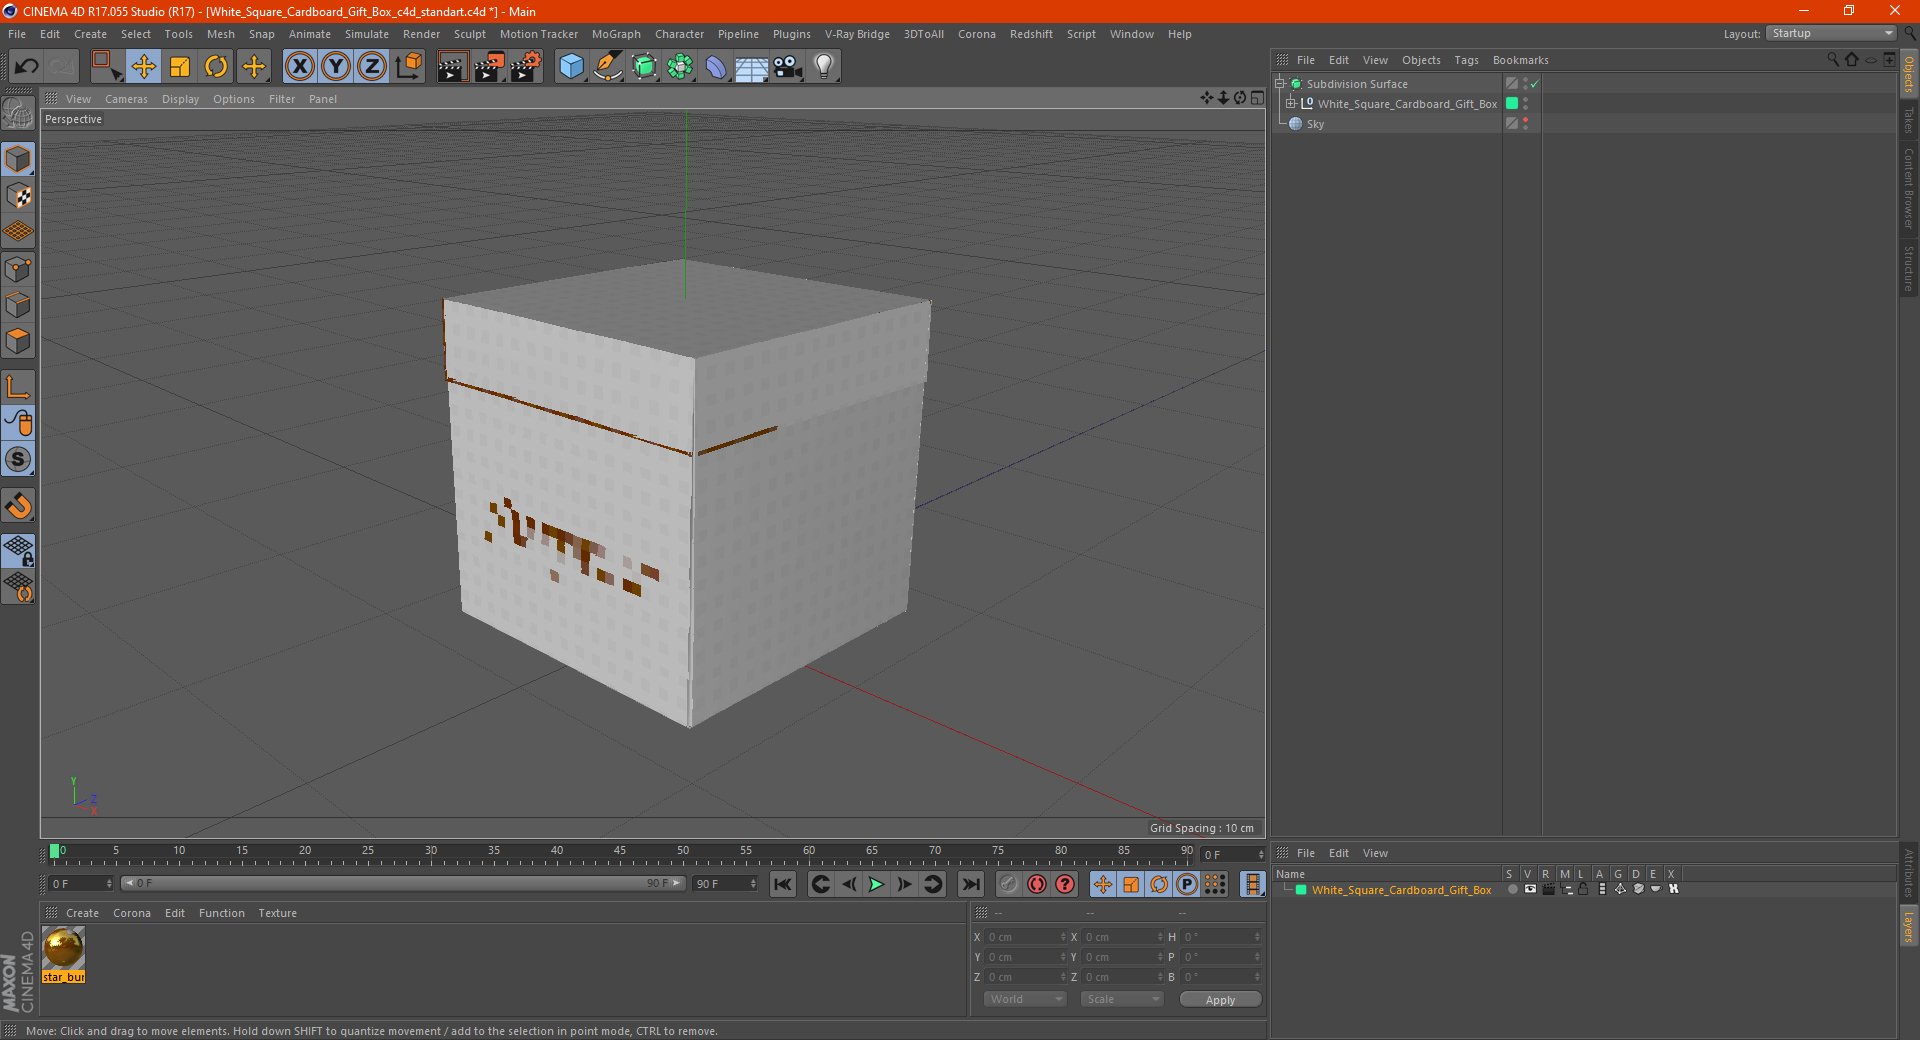The image size is (1920, 1040).
Task: Add a Light object
Action: pos(823,67)
